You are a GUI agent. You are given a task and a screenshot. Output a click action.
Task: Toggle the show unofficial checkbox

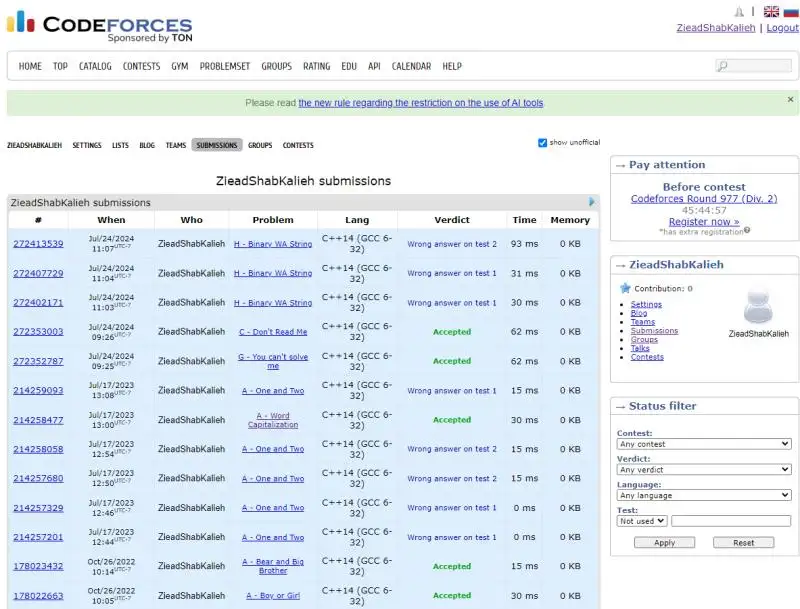[542, 141]
